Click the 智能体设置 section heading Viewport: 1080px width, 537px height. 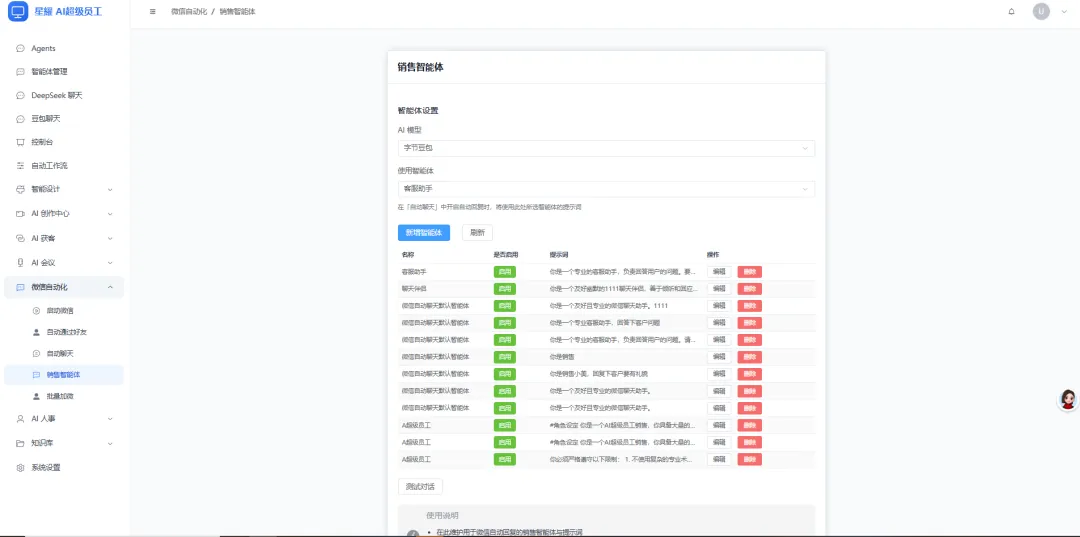(418, 110)
